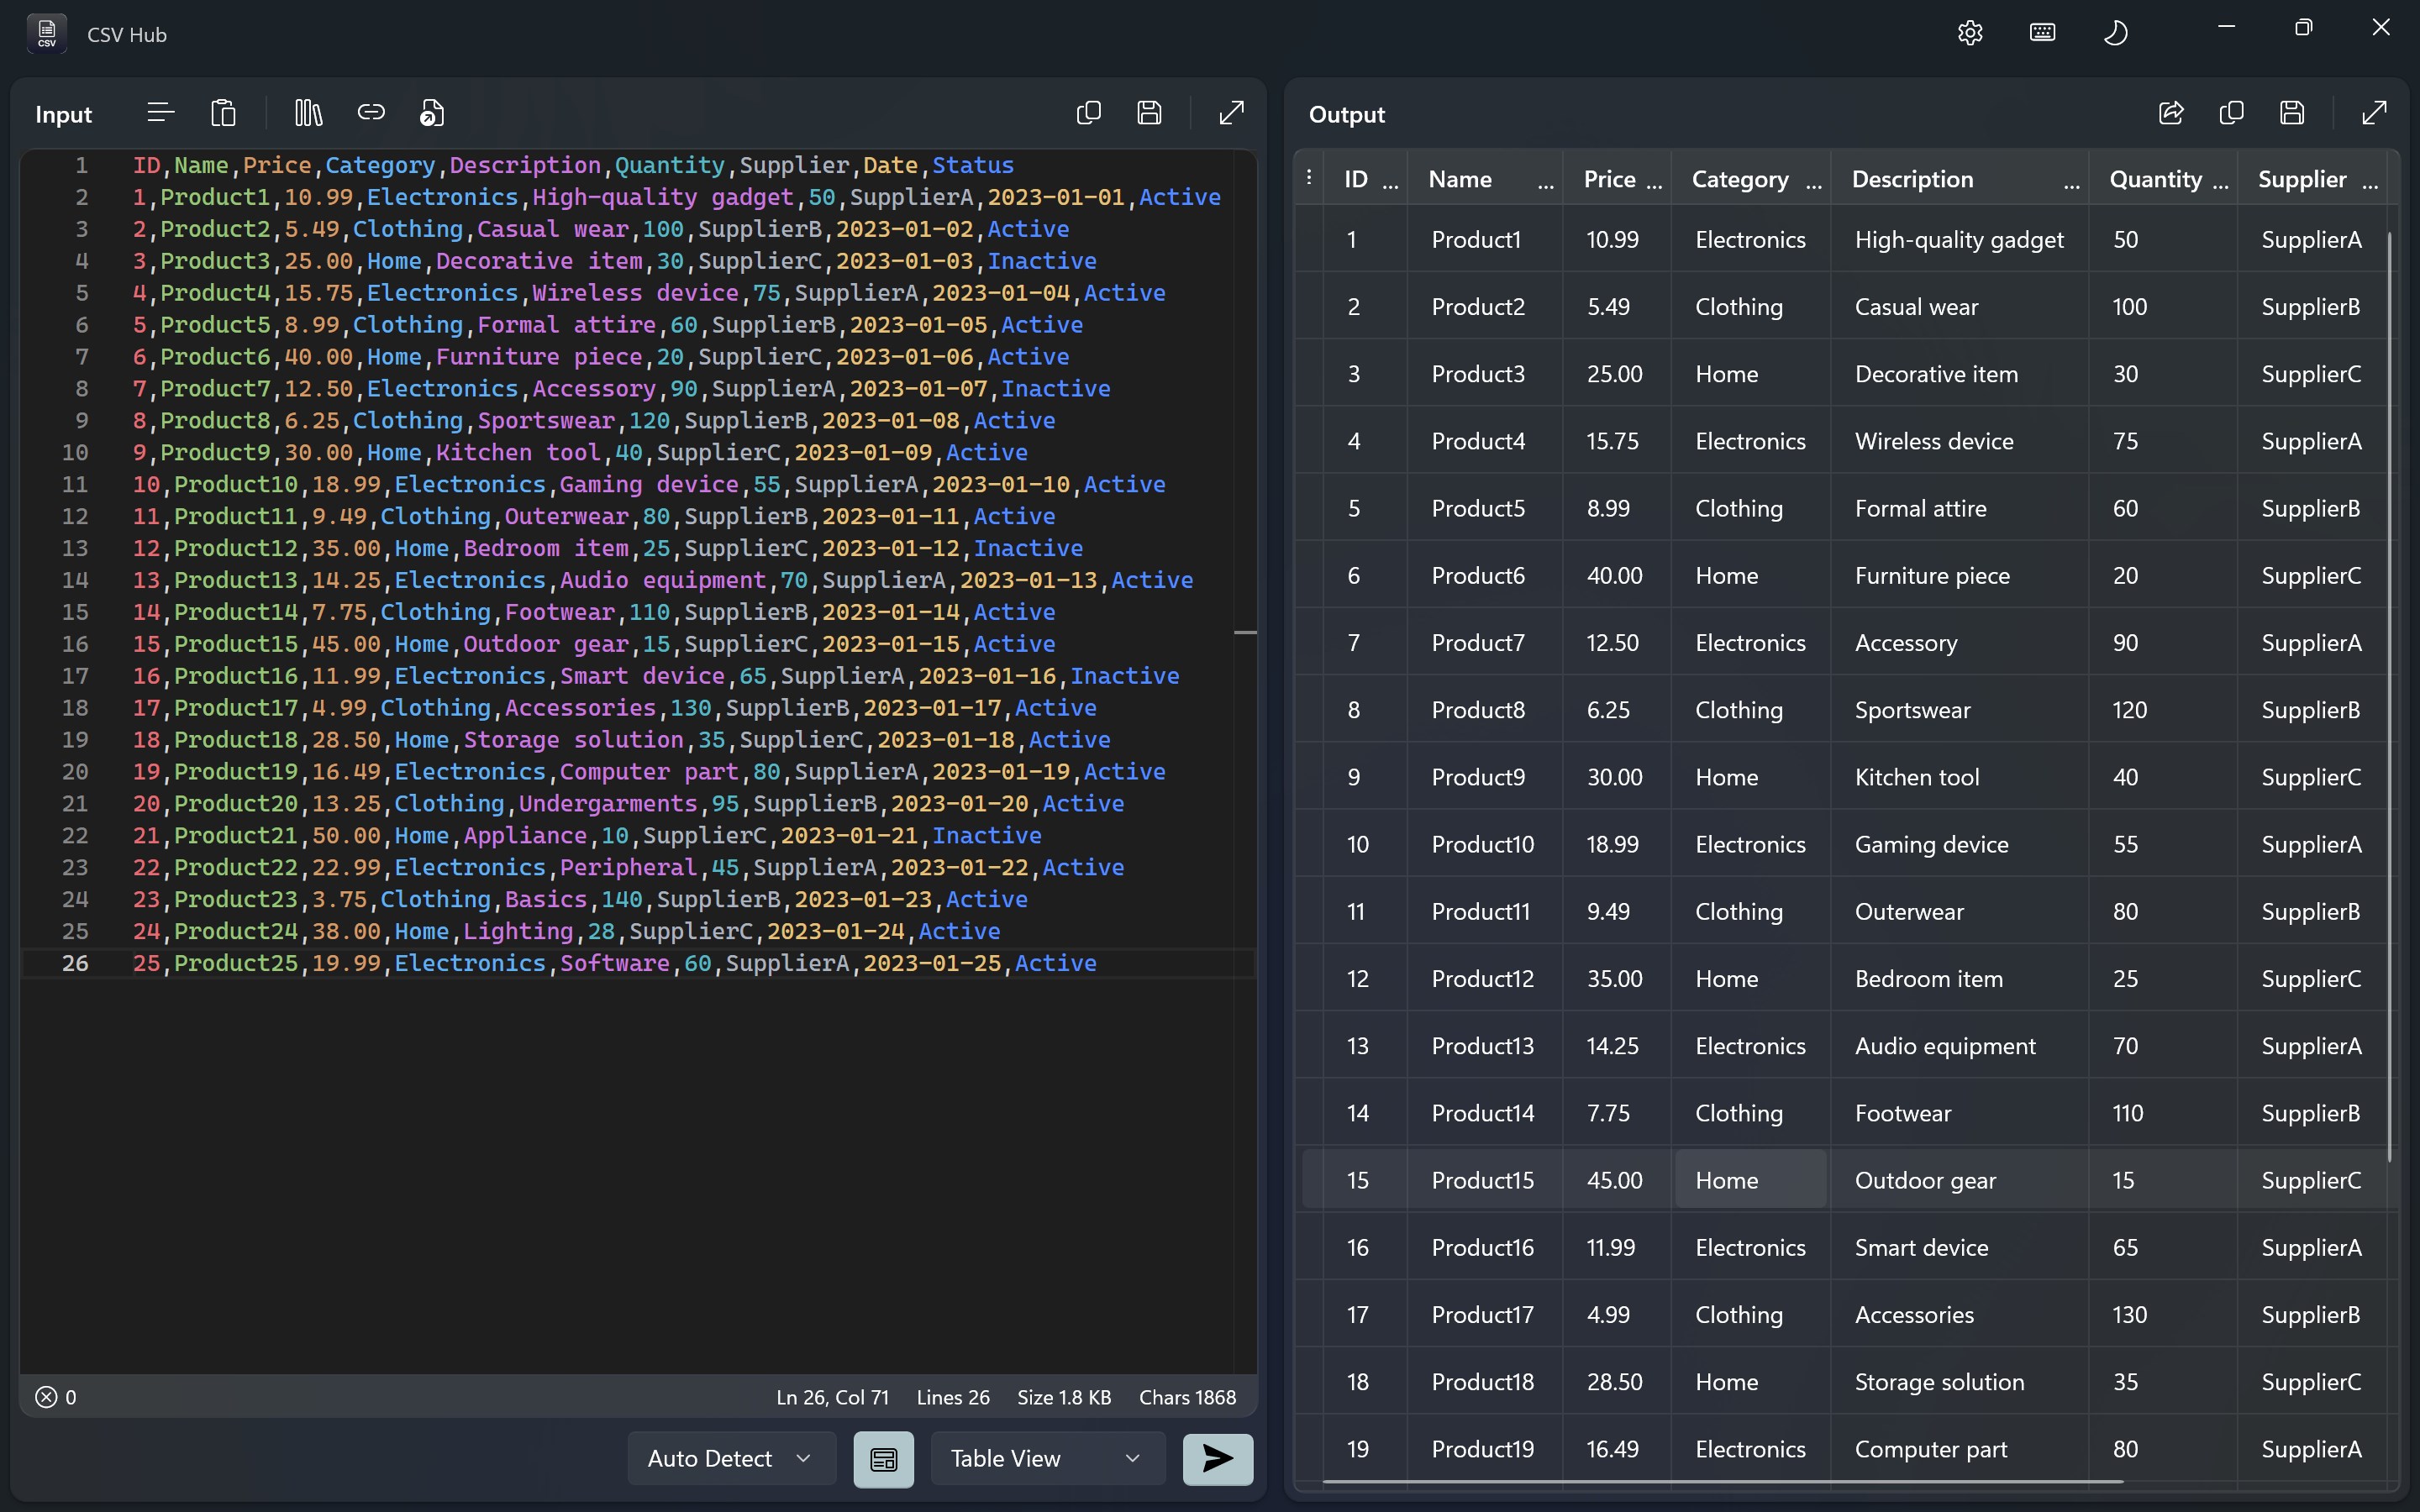Save the input CSV
This screenshot has height=1512, width=2420.
point(1149,112)
